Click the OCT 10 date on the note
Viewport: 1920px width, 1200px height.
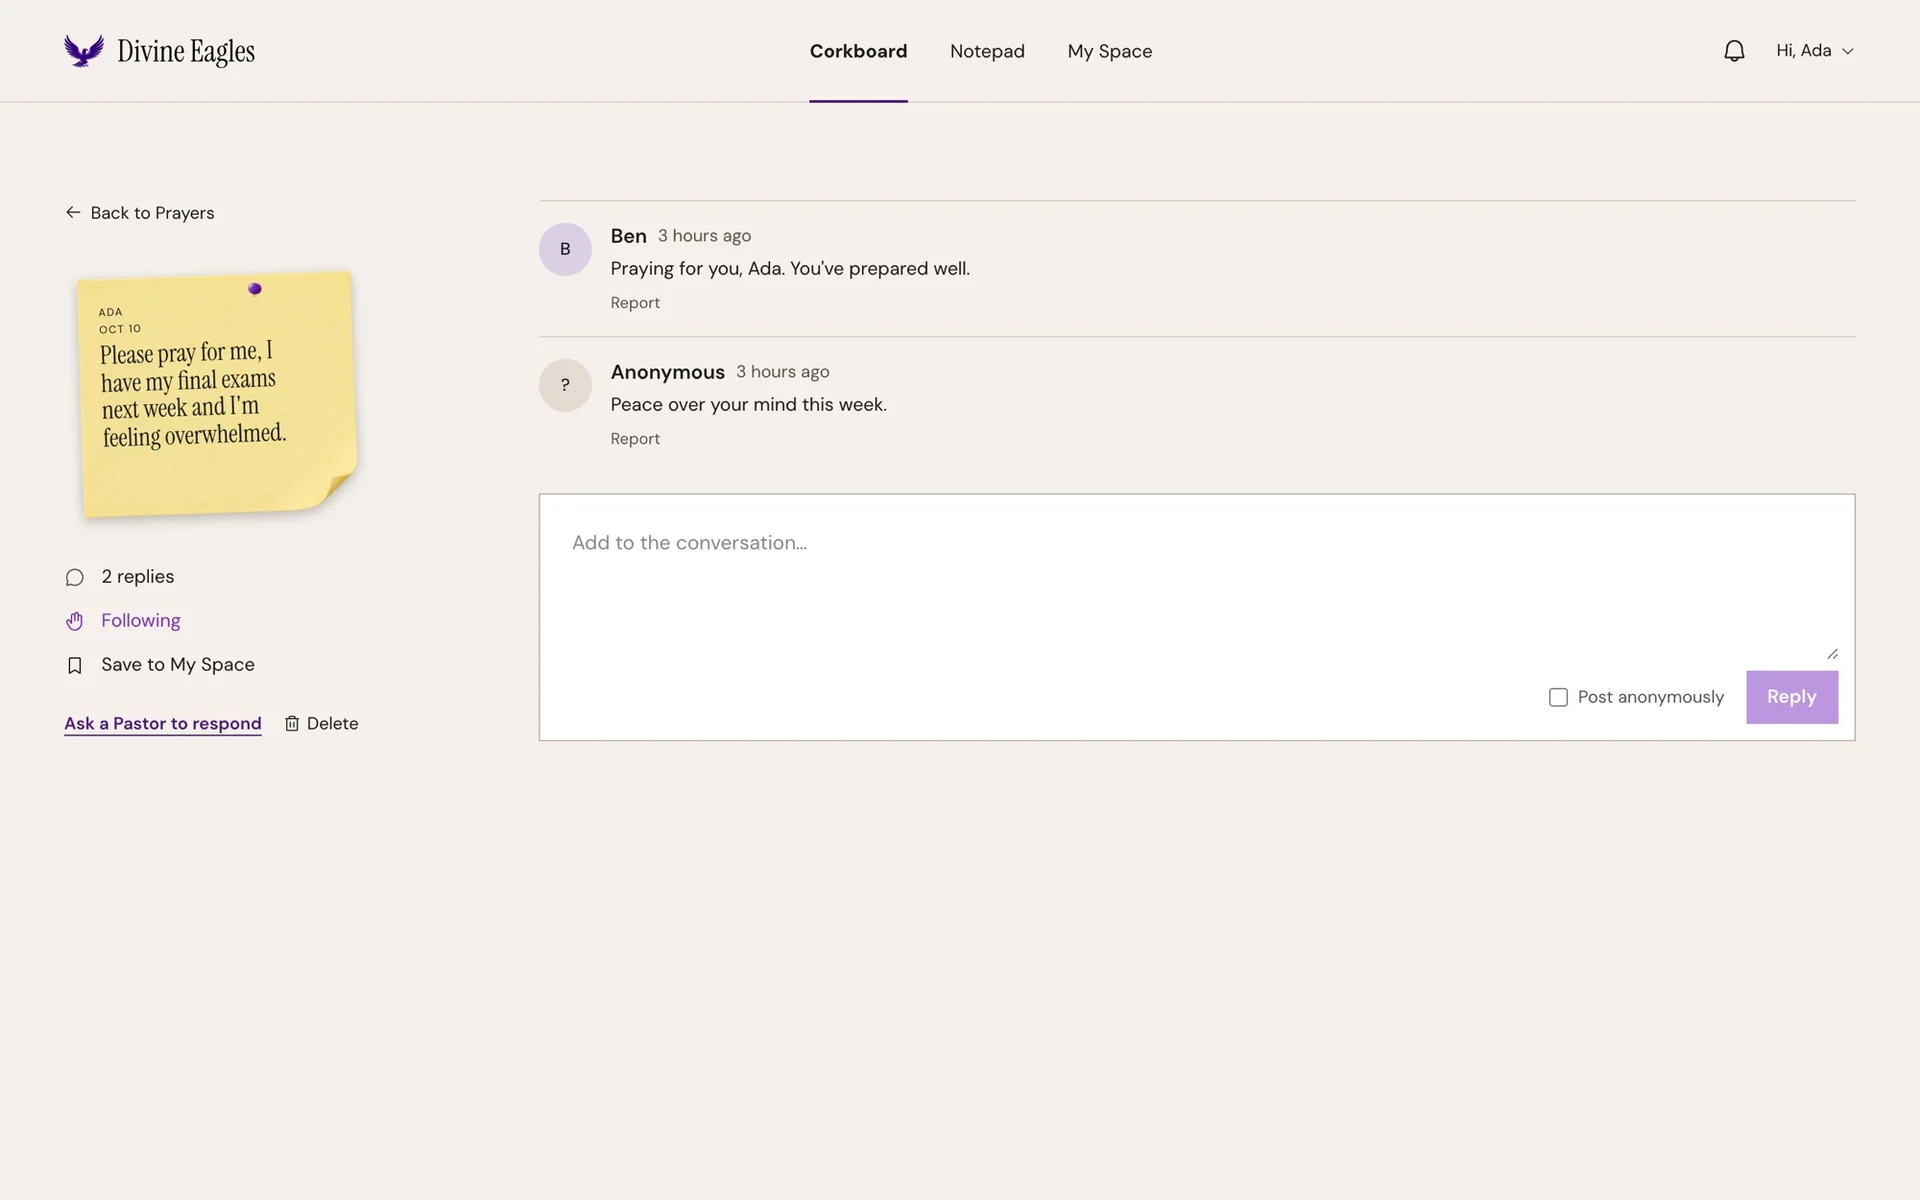click(120, 329)
